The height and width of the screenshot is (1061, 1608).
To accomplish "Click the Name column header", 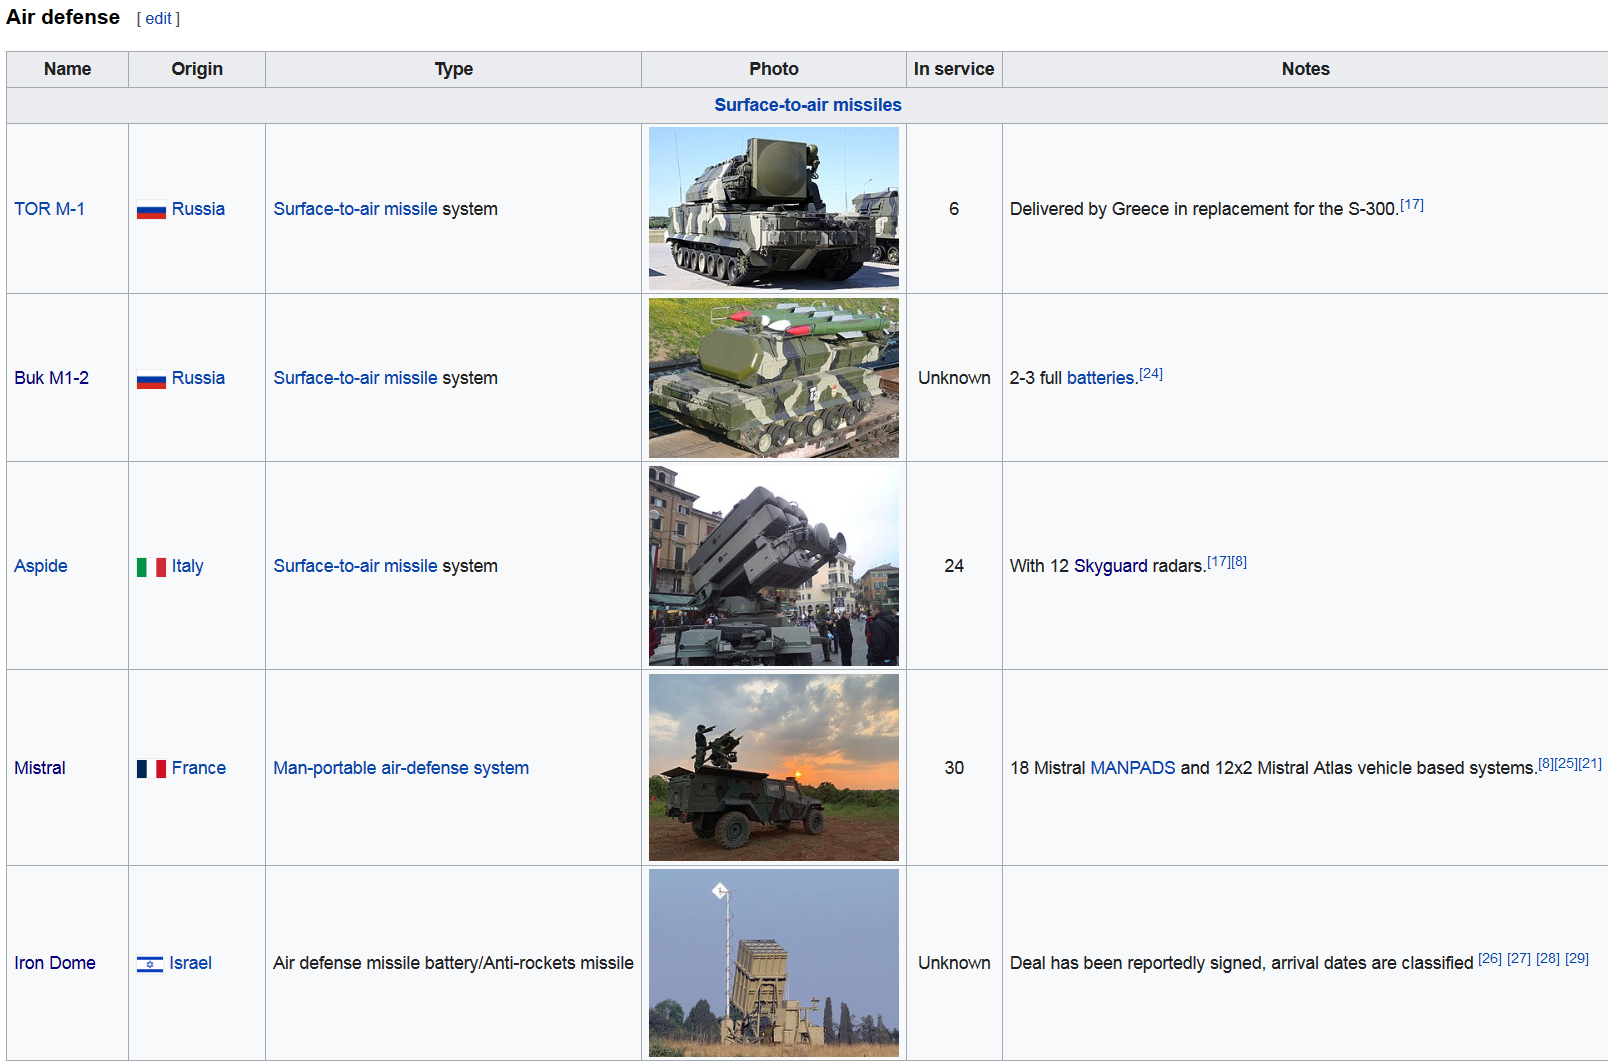I will [68, 69].
